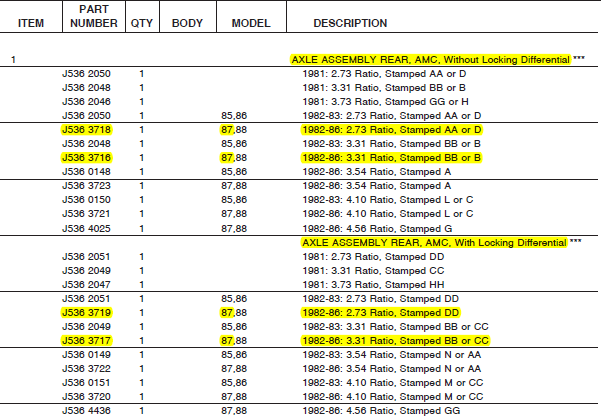The width and height of the screenshot is (601, 416).
Task: Click '1982-86: 4.10 Ratio, Stamped M or CC'
Action: point(393,396)
